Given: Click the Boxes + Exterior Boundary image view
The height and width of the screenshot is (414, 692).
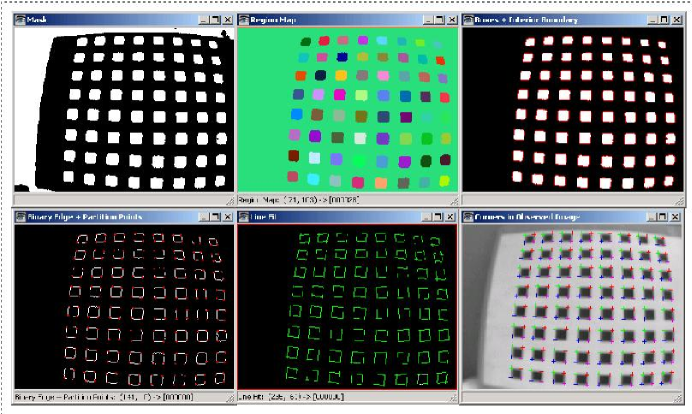Looking at the screenshot, I should pos(573,109).
